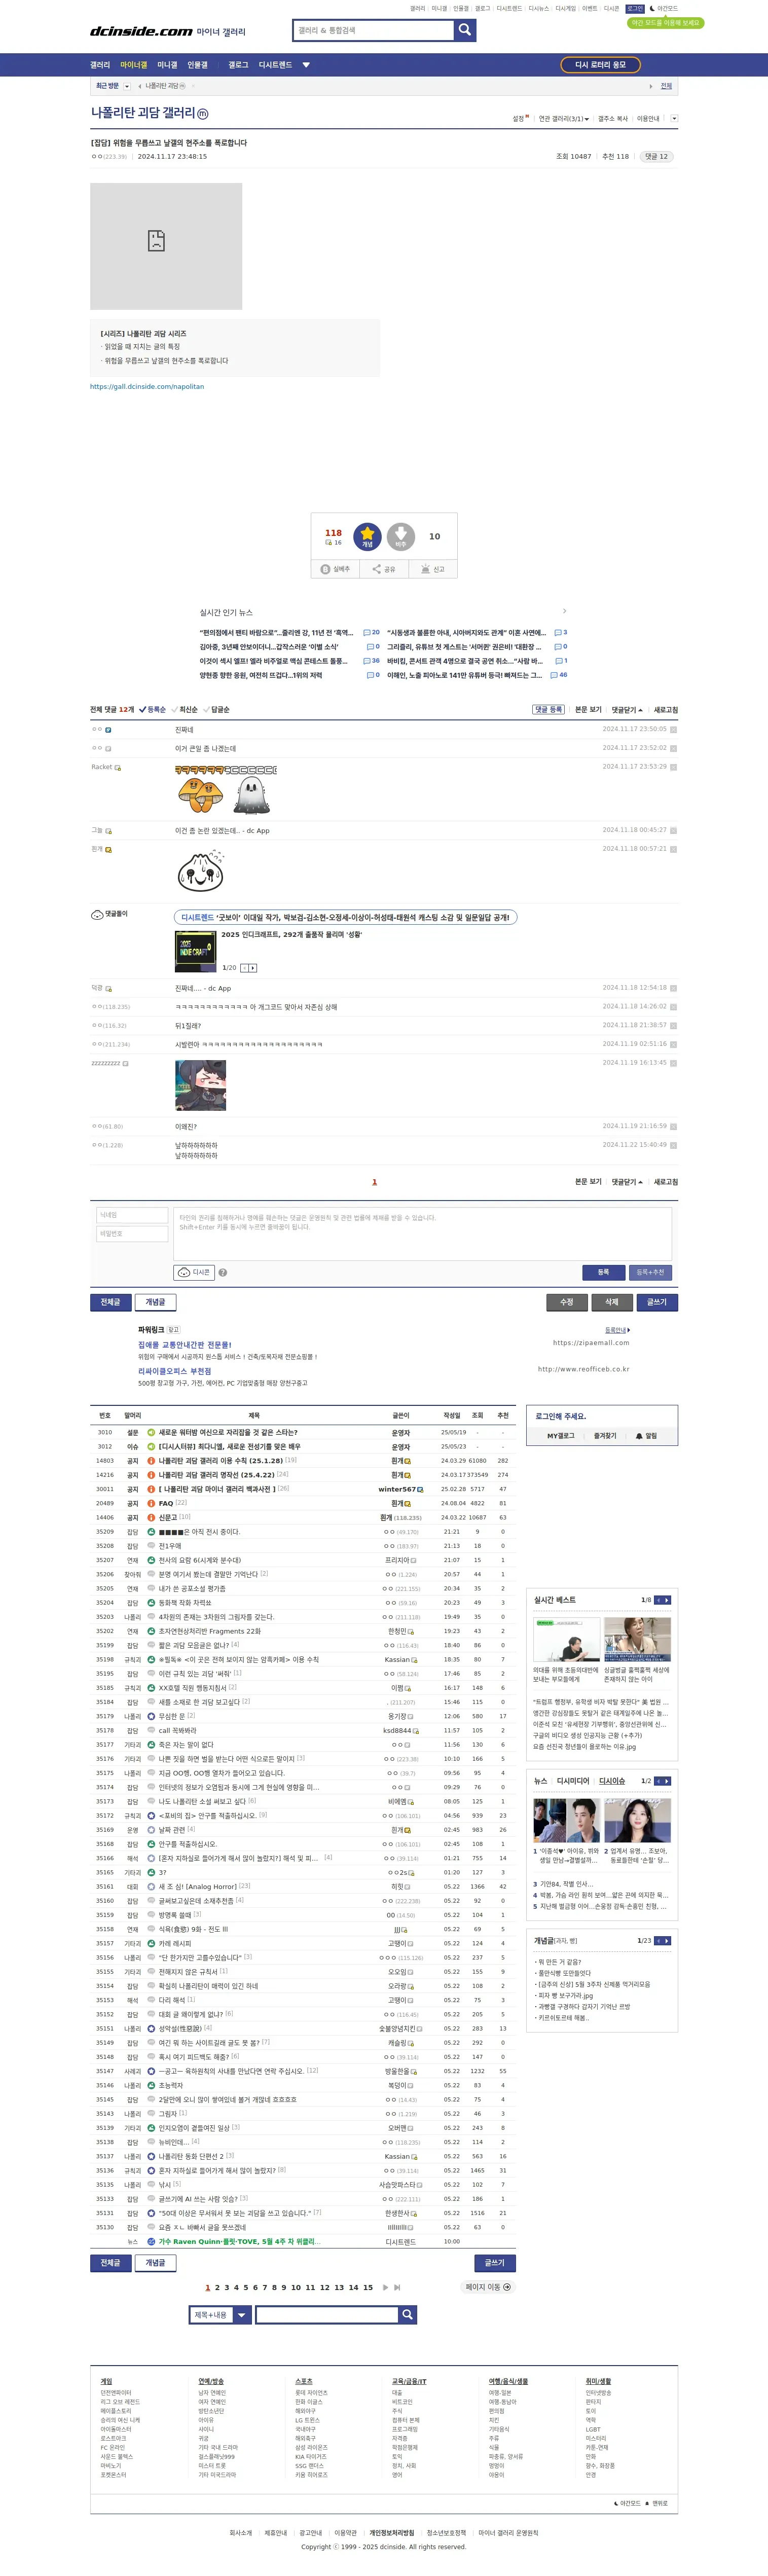Click the 댓글 등록 button
The width and height of the screenshot is (768, 2576).
click(548, 709)
